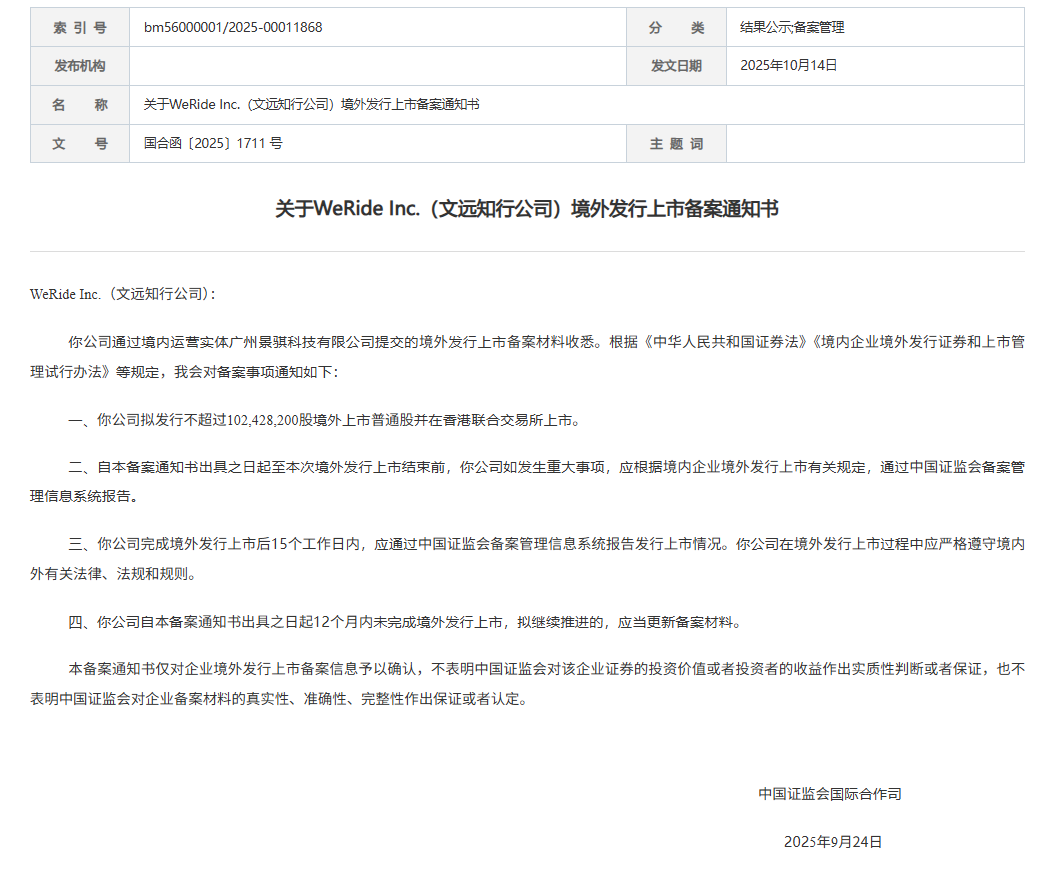The height and width of the screenshot is (877, 1057).
Task: Click the signing date 2025年9月24日
Action: coord(832,842)
